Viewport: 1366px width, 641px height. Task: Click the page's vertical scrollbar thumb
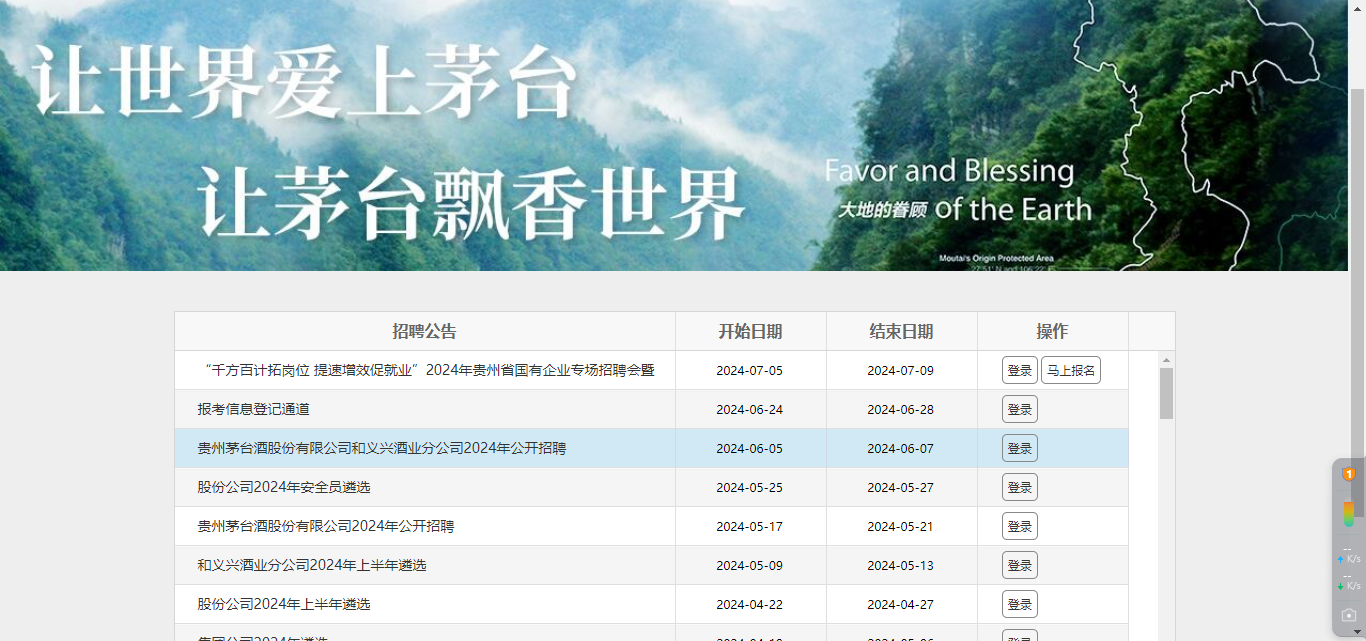pyautogui.click(x=1357, y=302)
